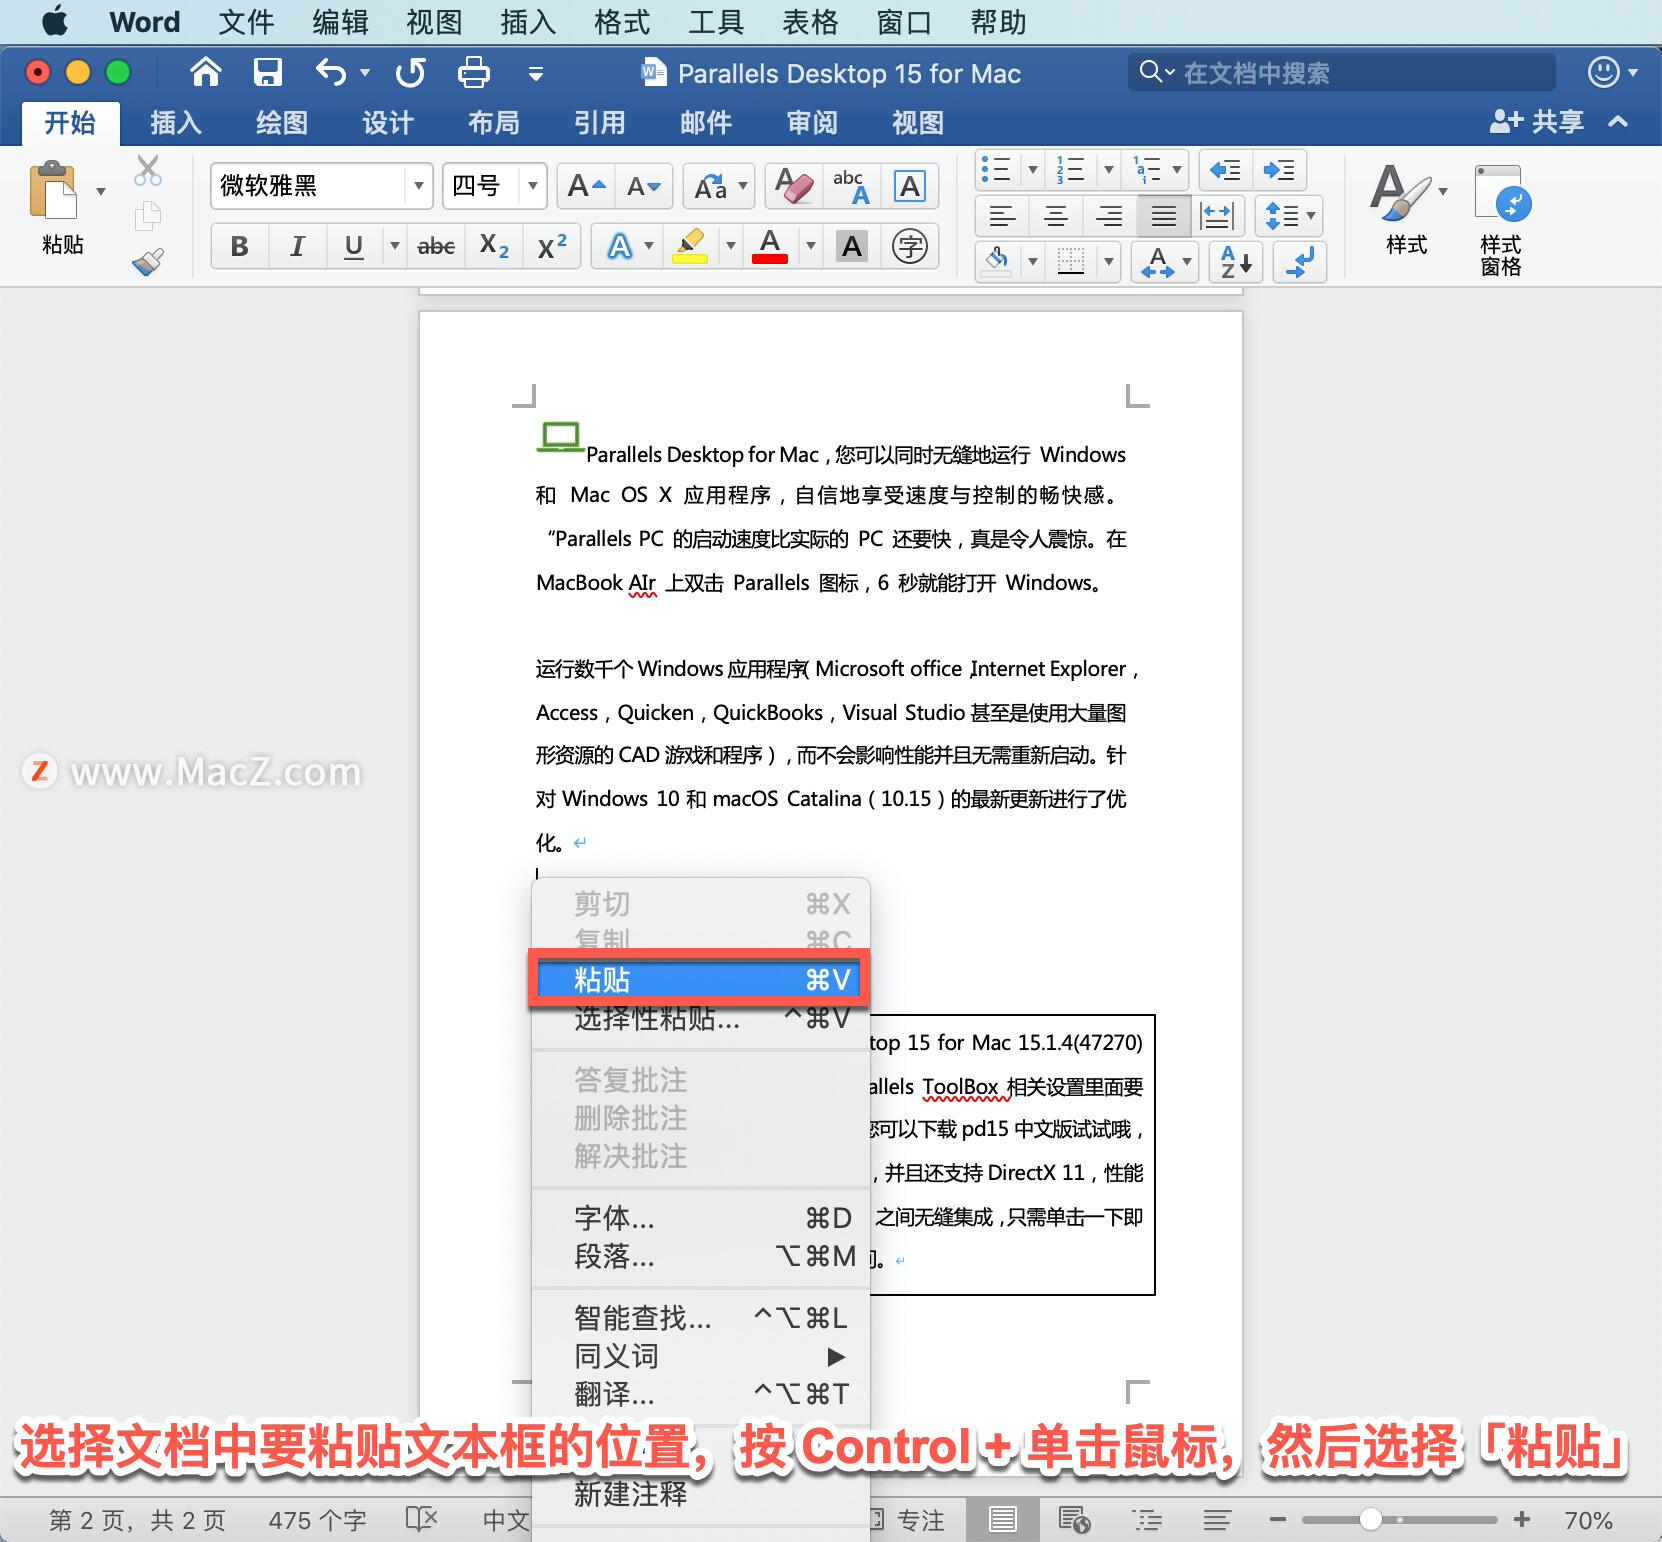Apply character border icon
This screenshot has width=1662, height=1542.
910,186
